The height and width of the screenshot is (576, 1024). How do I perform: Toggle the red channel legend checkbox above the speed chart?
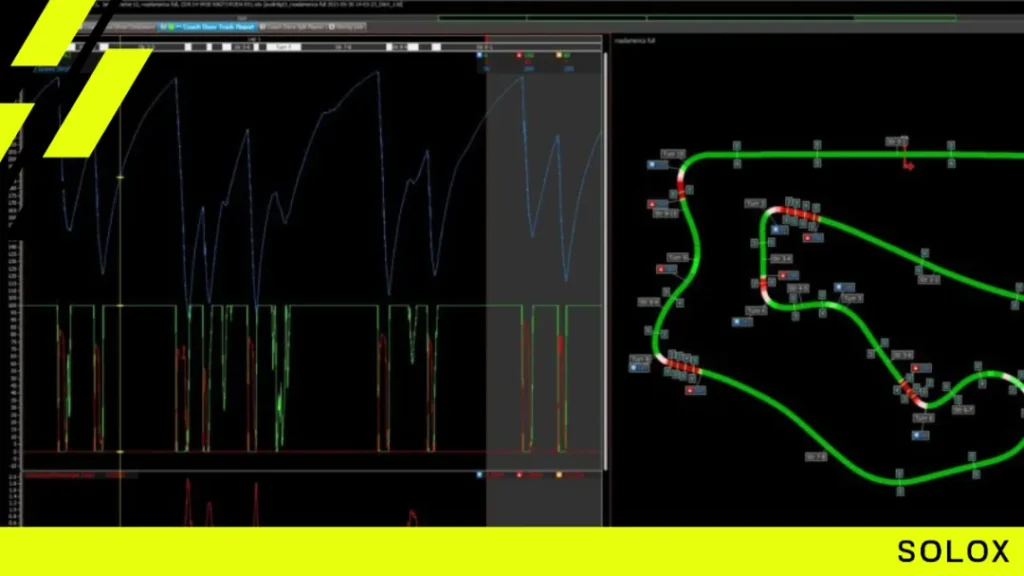tap(519, 56)
